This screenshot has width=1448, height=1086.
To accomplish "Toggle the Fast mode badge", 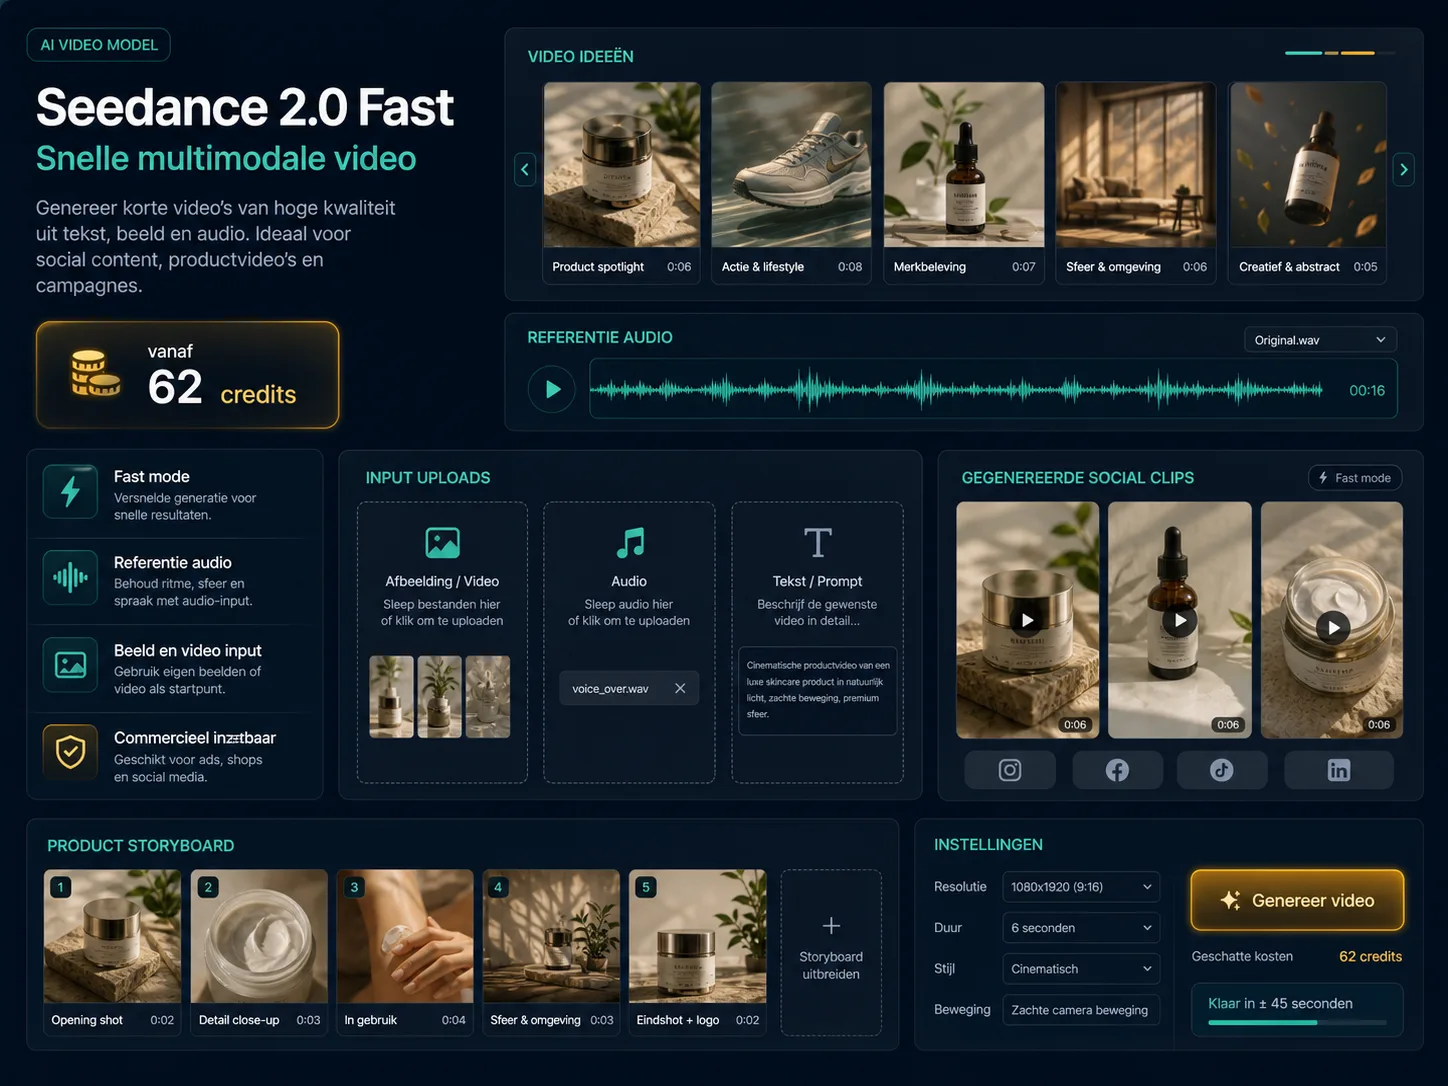I will [1355, 478].
